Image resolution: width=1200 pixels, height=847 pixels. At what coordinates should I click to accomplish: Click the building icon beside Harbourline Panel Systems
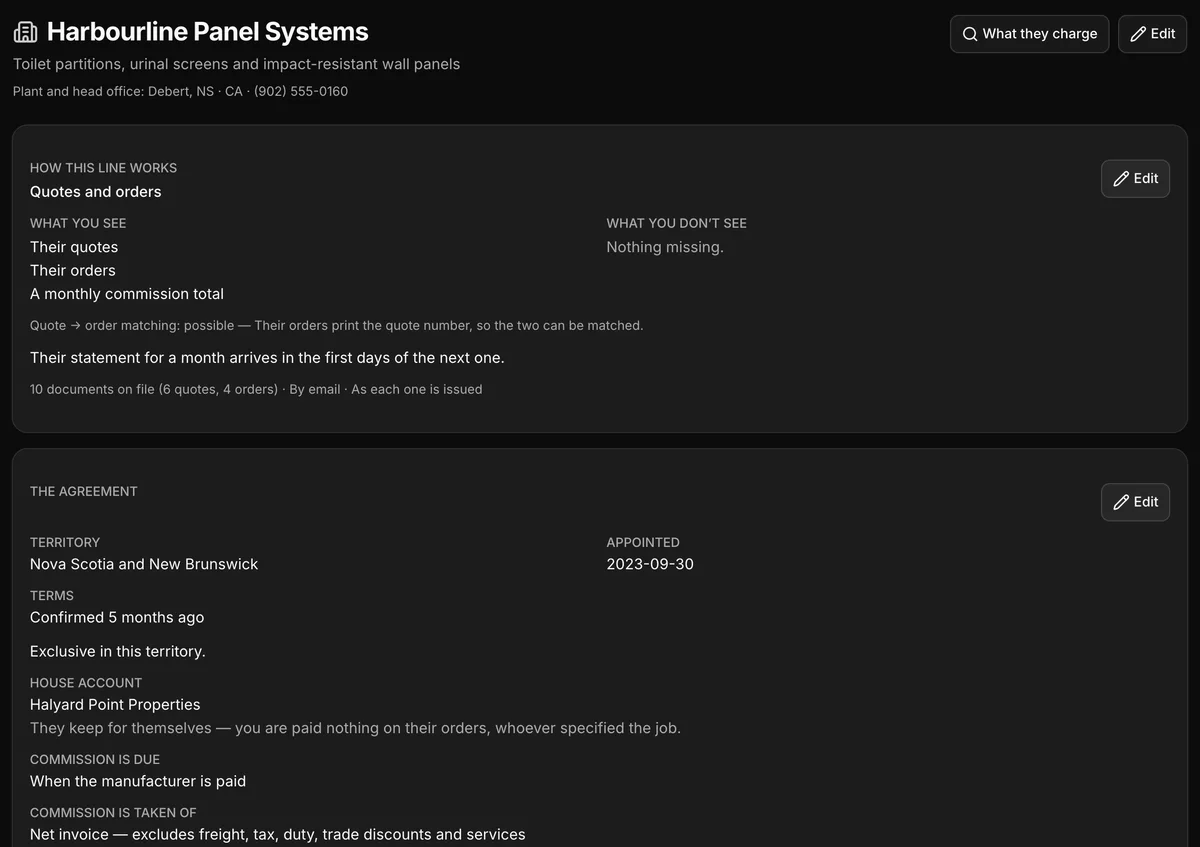tap(25, 32)
